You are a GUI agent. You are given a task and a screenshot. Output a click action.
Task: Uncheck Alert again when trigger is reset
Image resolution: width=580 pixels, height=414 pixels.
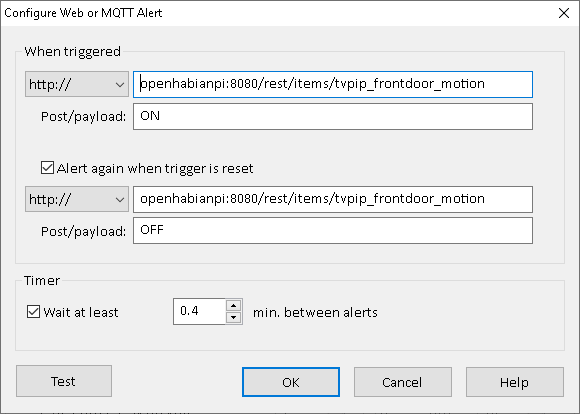click(47, 168)
